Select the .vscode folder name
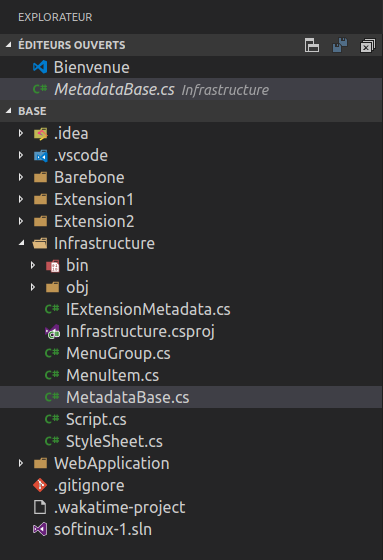 [81, 155]
